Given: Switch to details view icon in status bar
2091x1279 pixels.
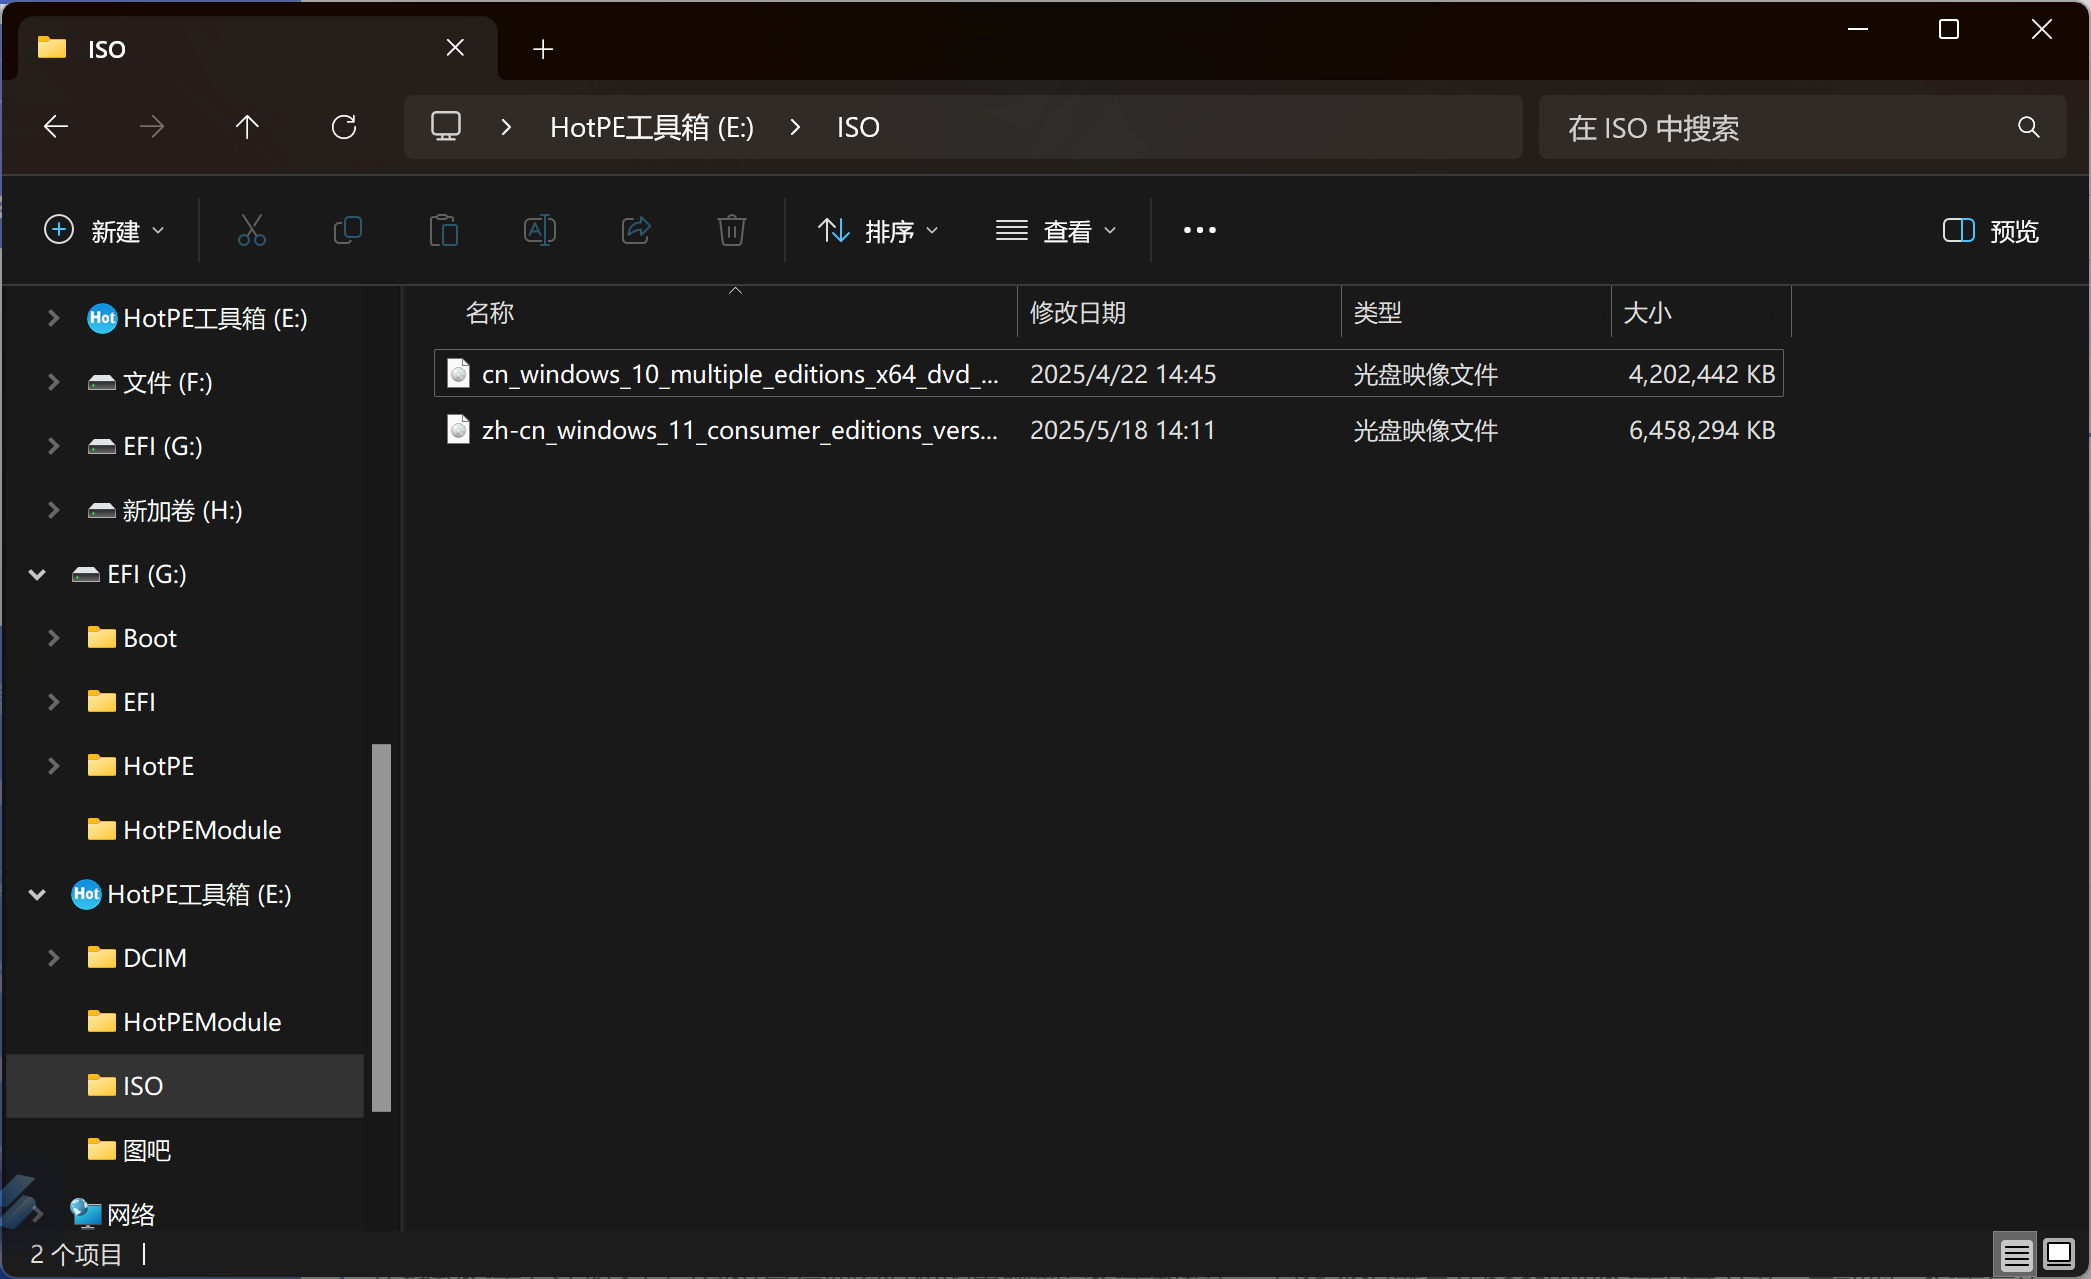Looking at the screenshot, I should 2017,1254.
